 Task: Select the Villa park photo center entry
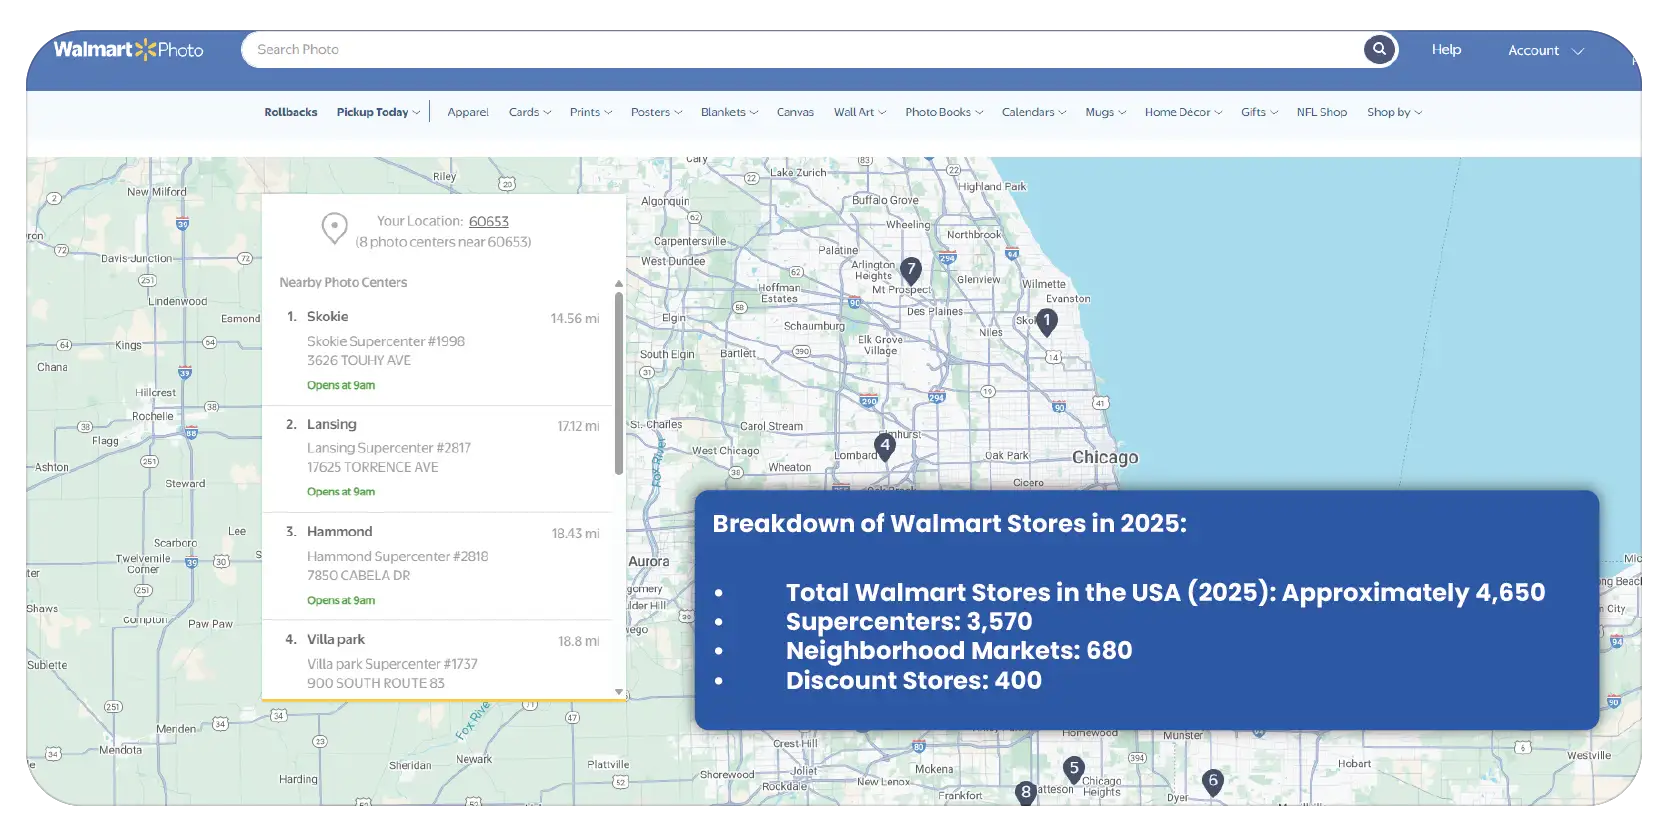437,660
